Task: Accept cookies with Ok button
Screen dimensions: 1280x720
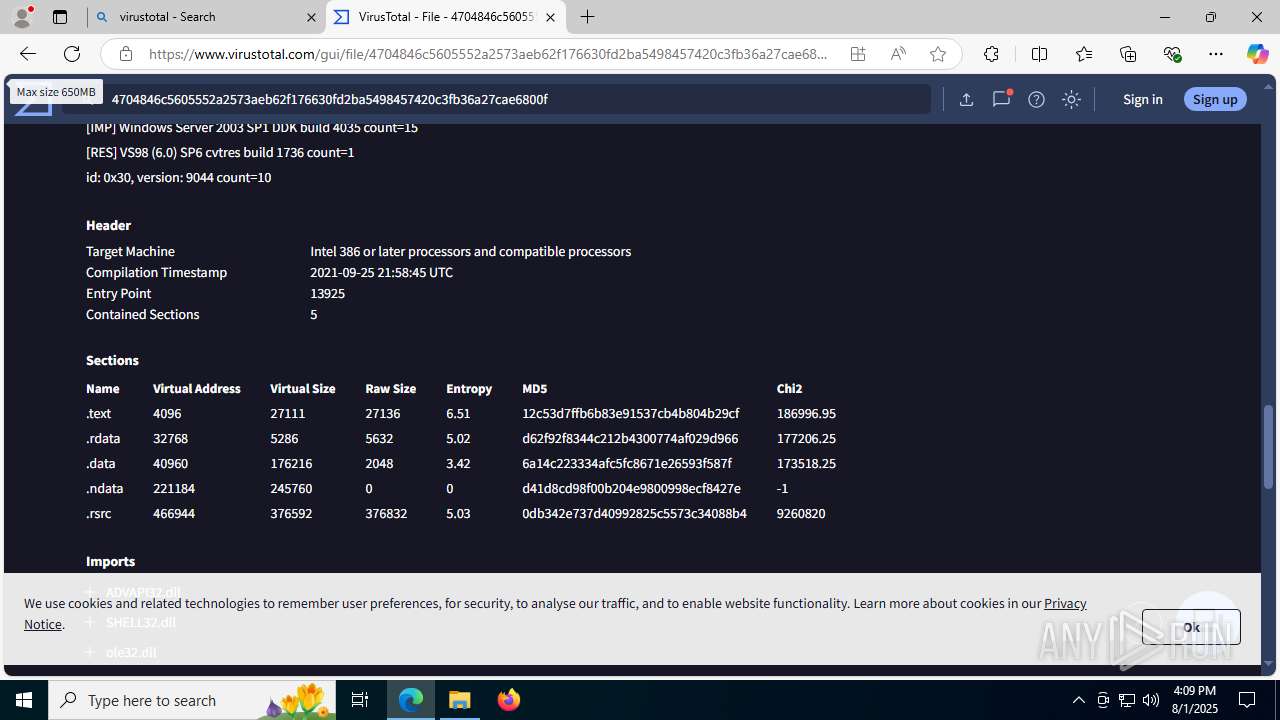Action: click(x=1191, y=627)
